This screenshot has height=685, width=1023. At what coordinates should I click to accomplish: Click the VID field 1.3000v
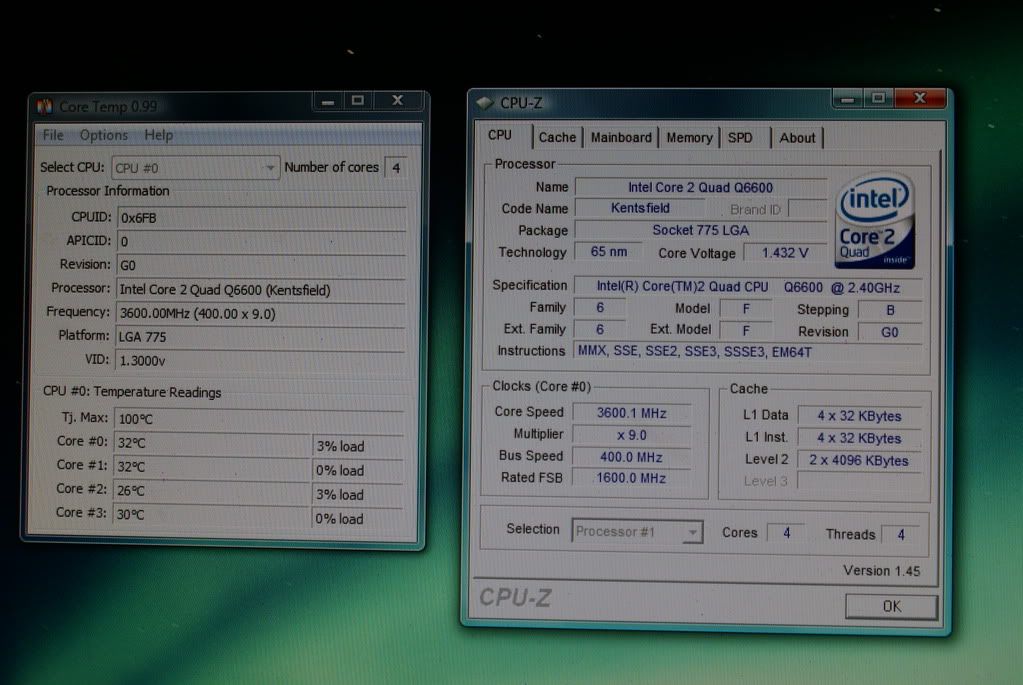tap(260, 361)
